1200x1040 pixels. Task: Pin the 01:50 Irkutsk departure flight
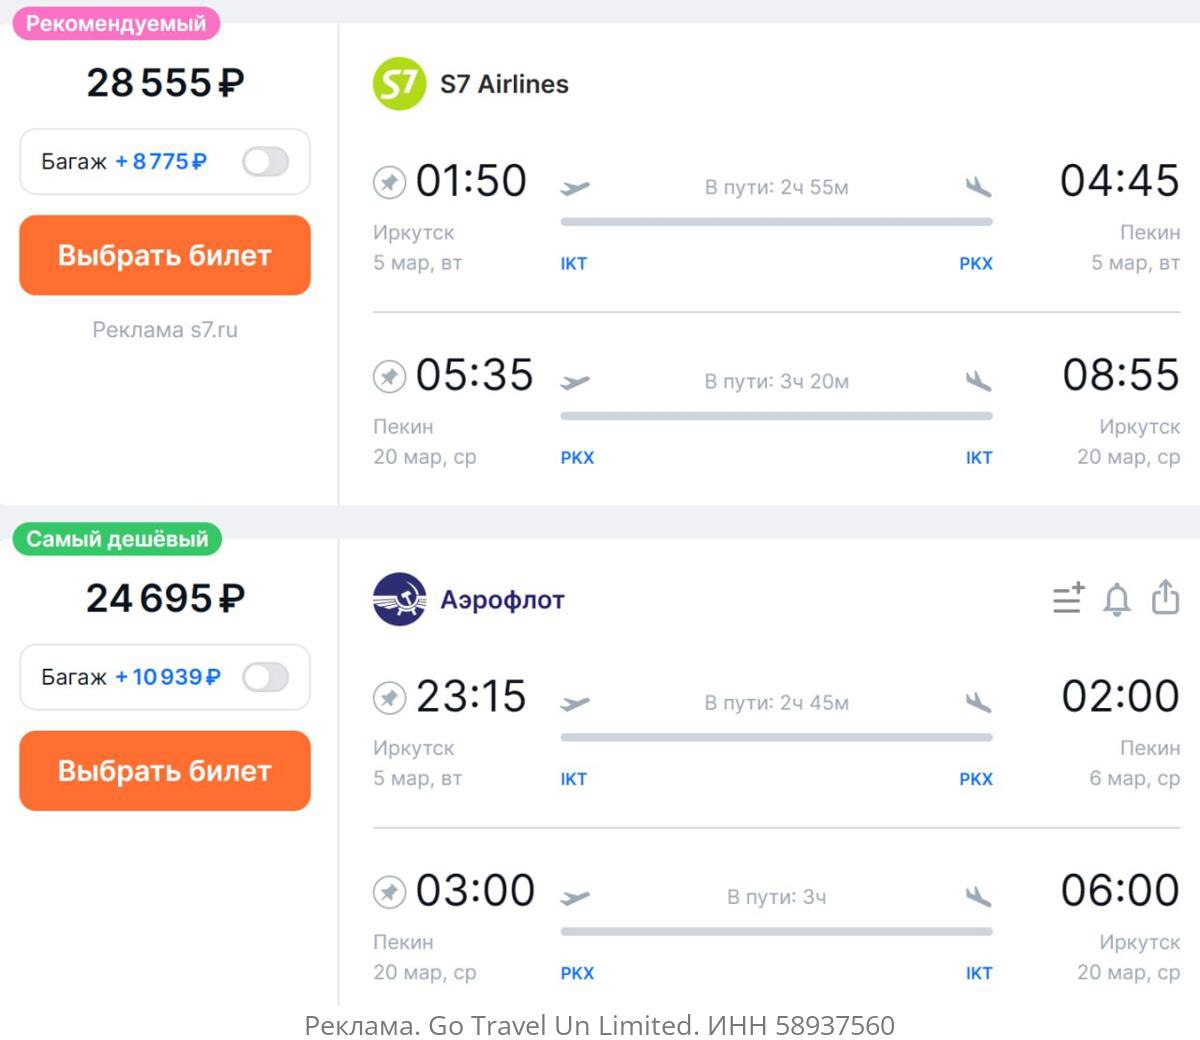click(x=389, y=183)
